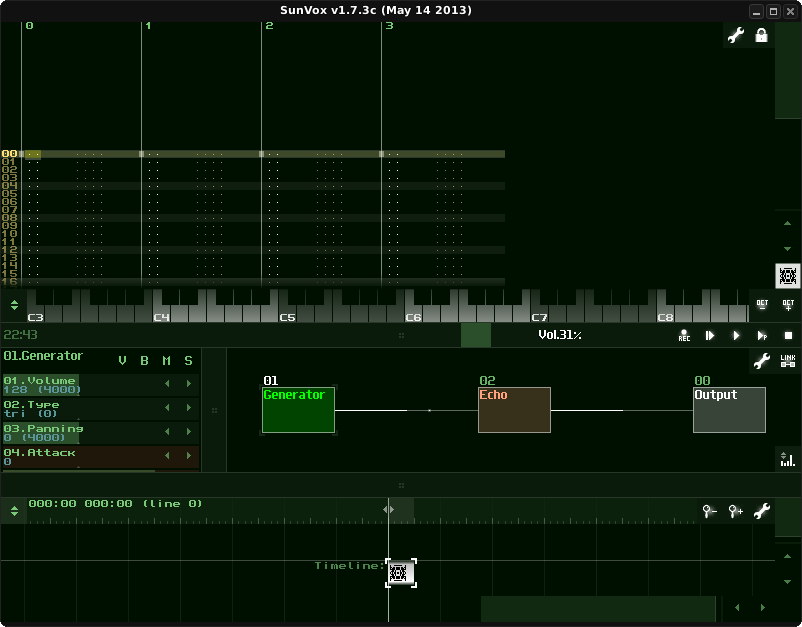
Task: Stop playback with the Stop button
Action: [x=788, y=335]
